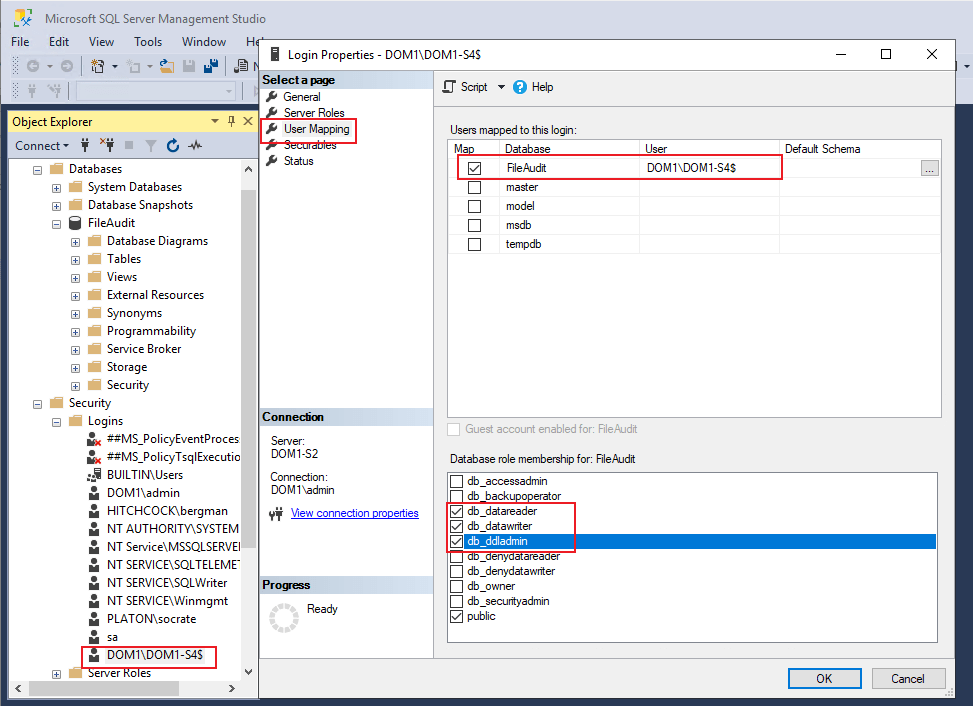Click the Disconnect plug icon in Object Explorer
973x706 pixels.
click(x=108, y=146)
